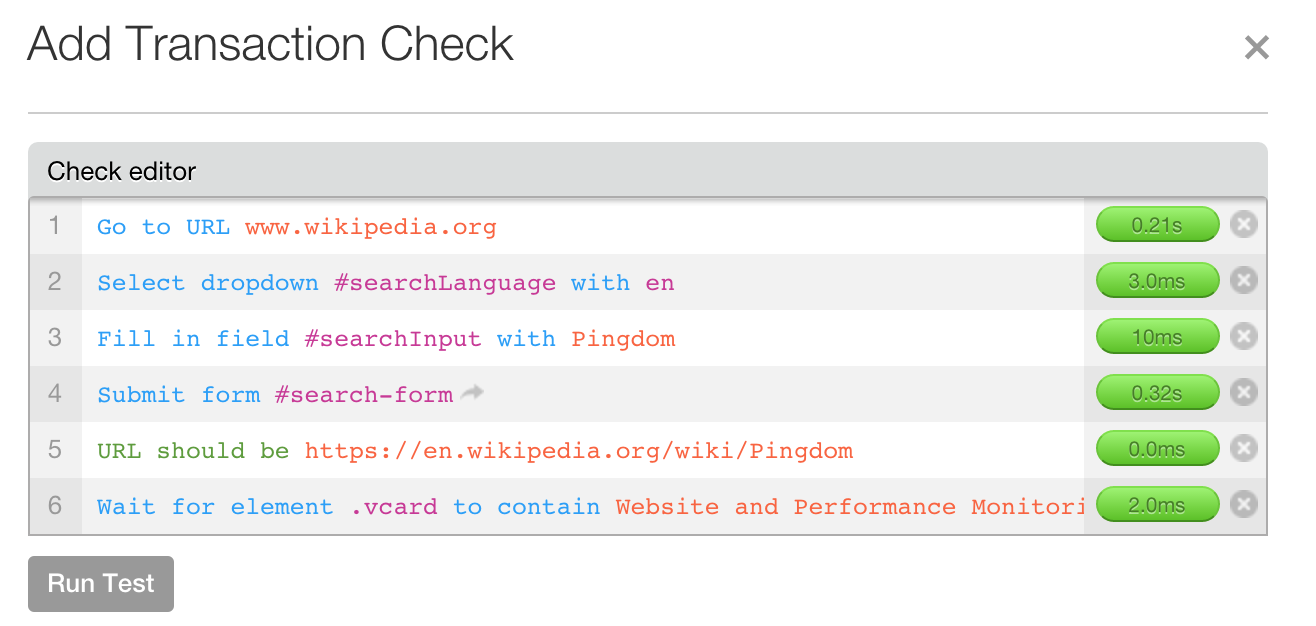Click the 0.0ms result badge
1316x626 pixels.
pos(1158,449)
